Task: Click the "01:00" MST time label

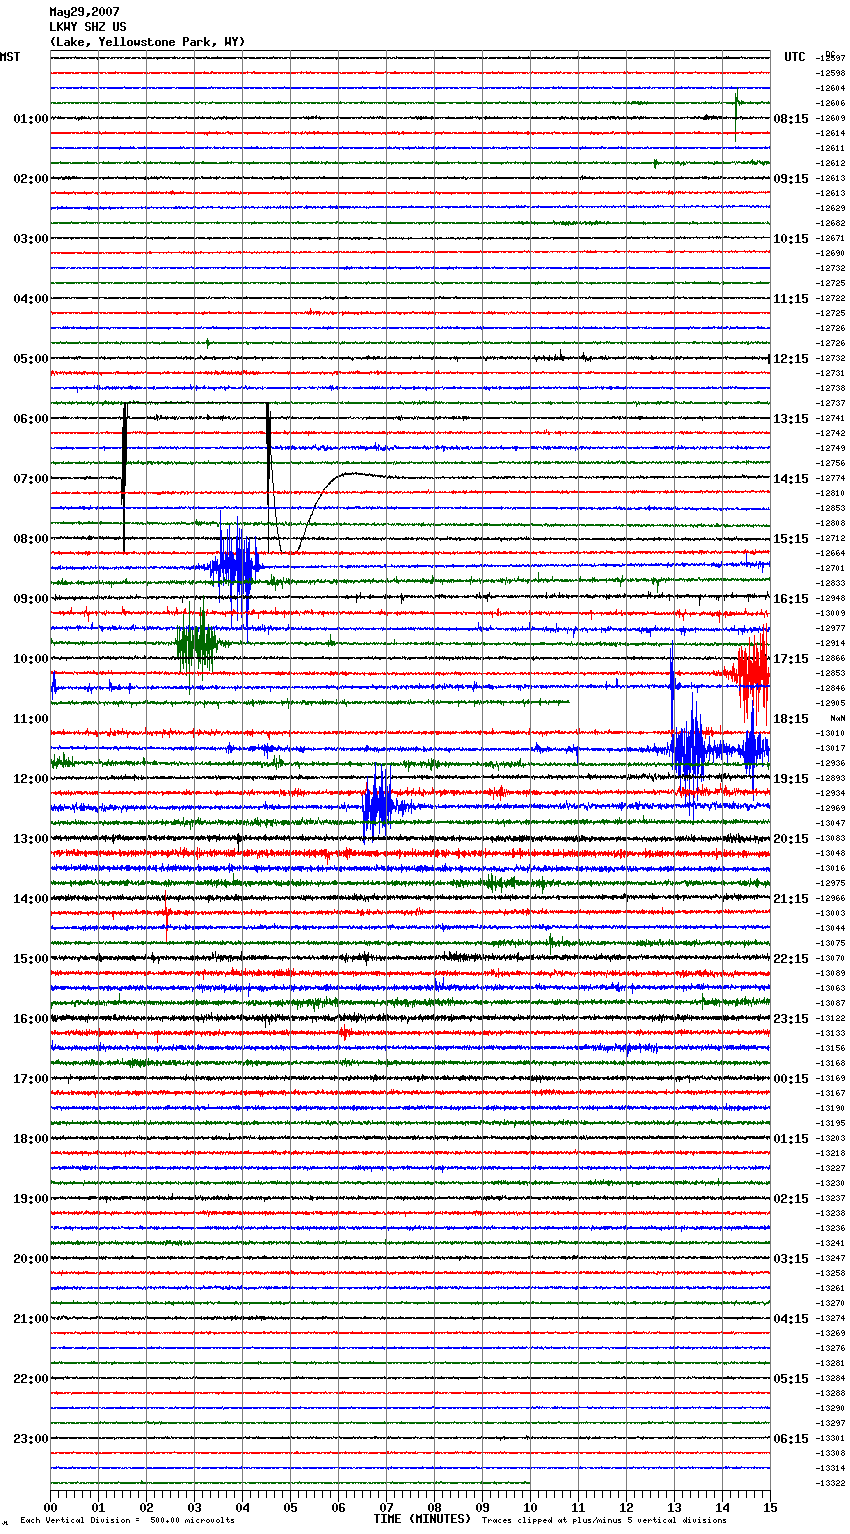Action: click(31, 119)
